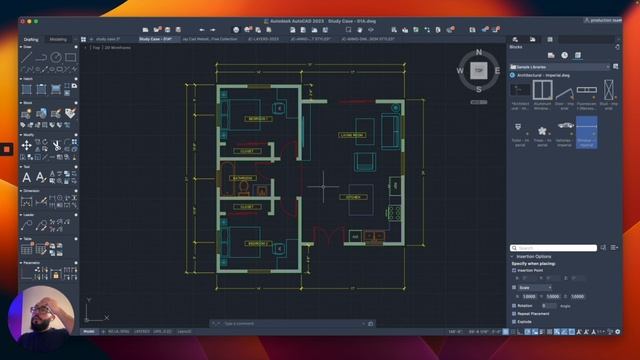Viewport: 640px width, 360px height.
Task: Select the Door - Imperial block thumbnail
Action: (x=564, y=95)
